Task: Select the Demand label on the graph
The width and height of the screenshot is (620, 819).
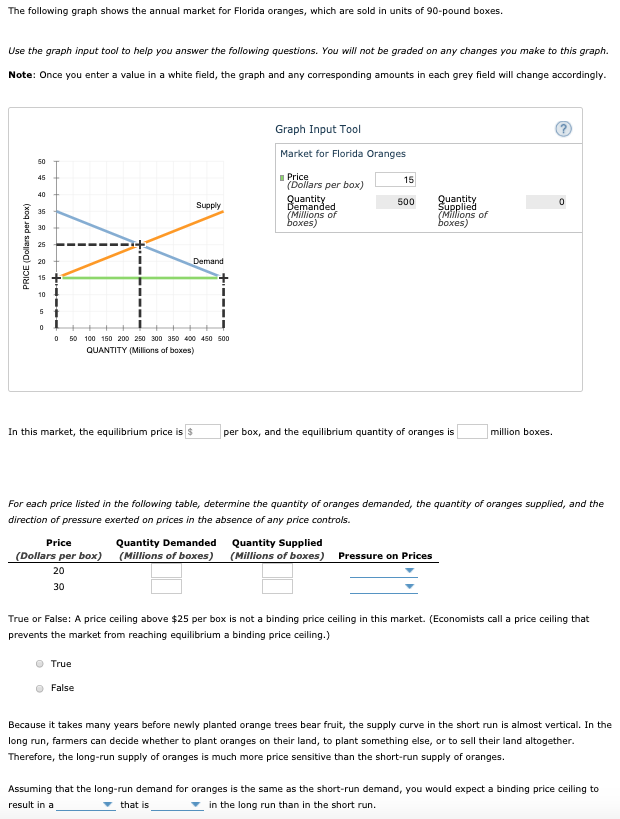Action: tap(208, 262)
